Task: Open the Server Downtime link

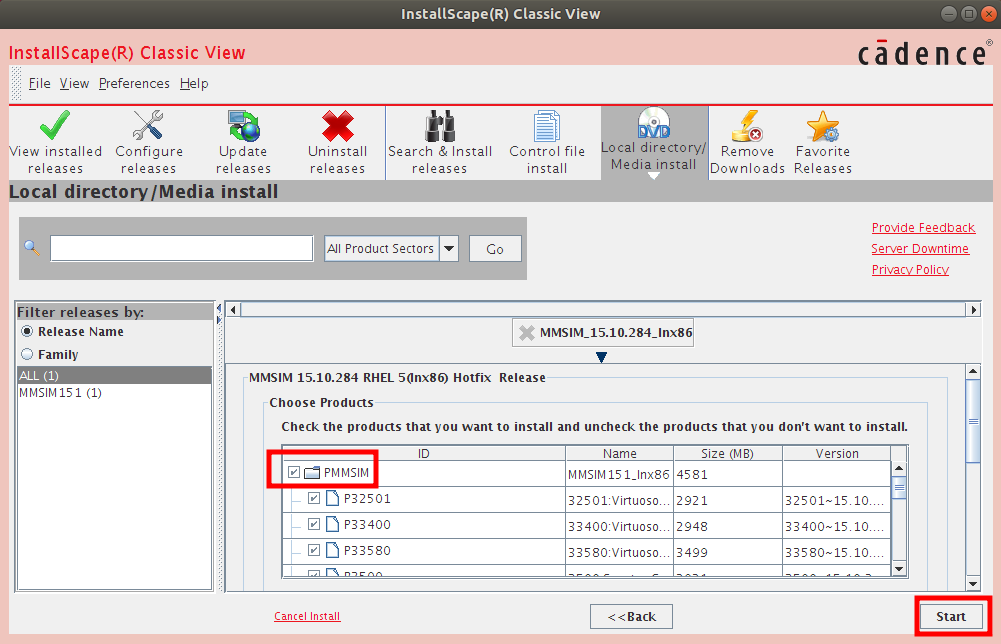Action: 920,249
